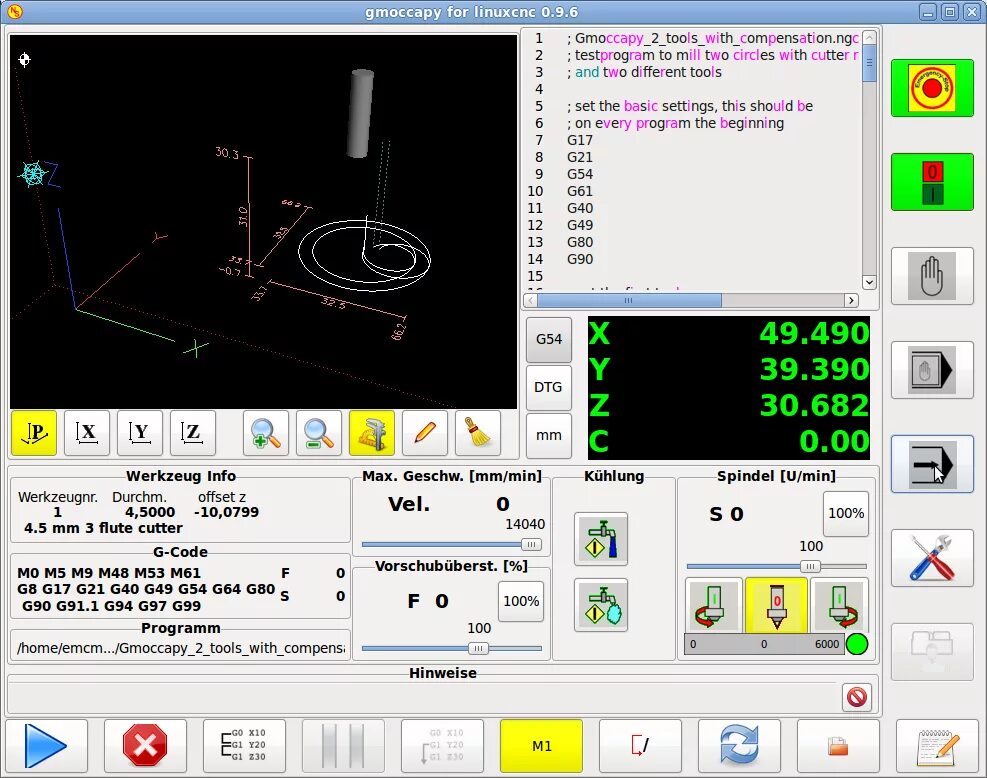Stop the program with red X

[x=145, y=746]
